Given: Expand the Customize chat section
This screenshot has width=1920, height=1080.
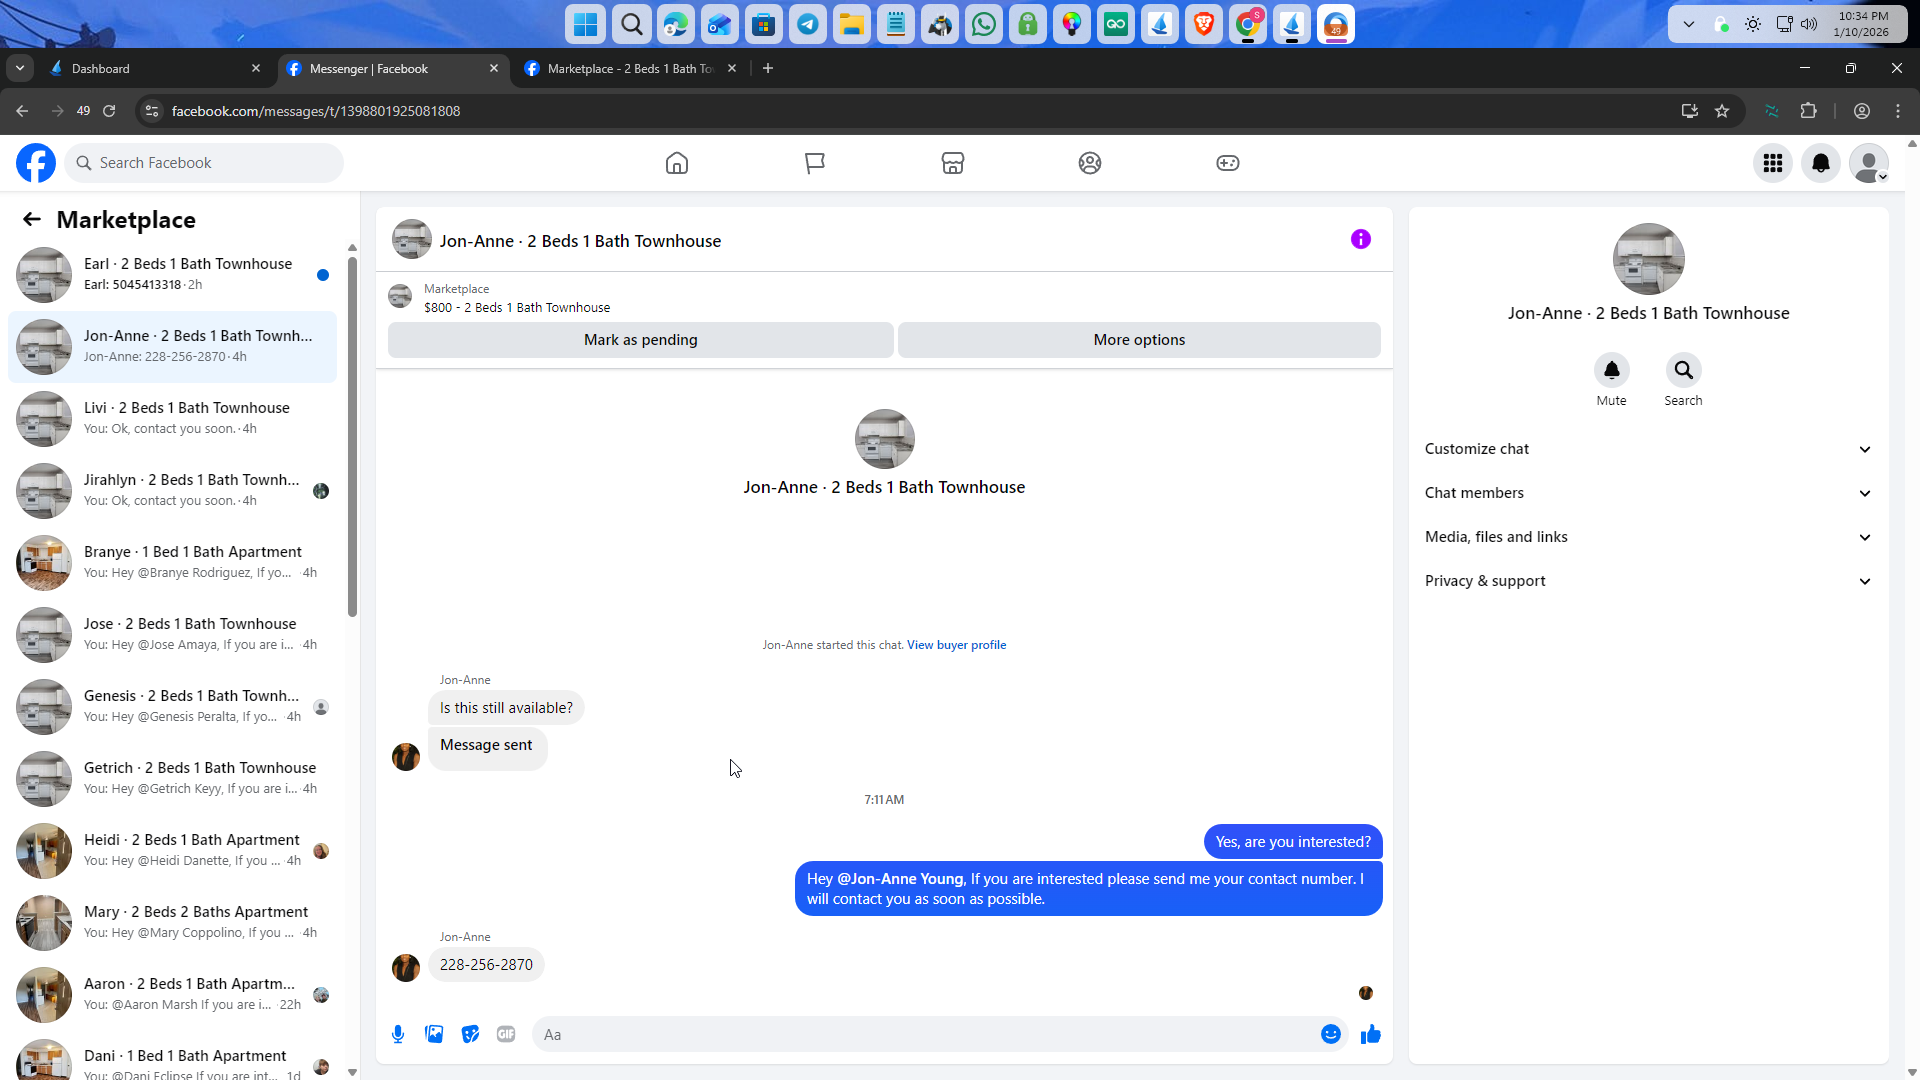Looking at the screenshot, I should point(1647,449).
